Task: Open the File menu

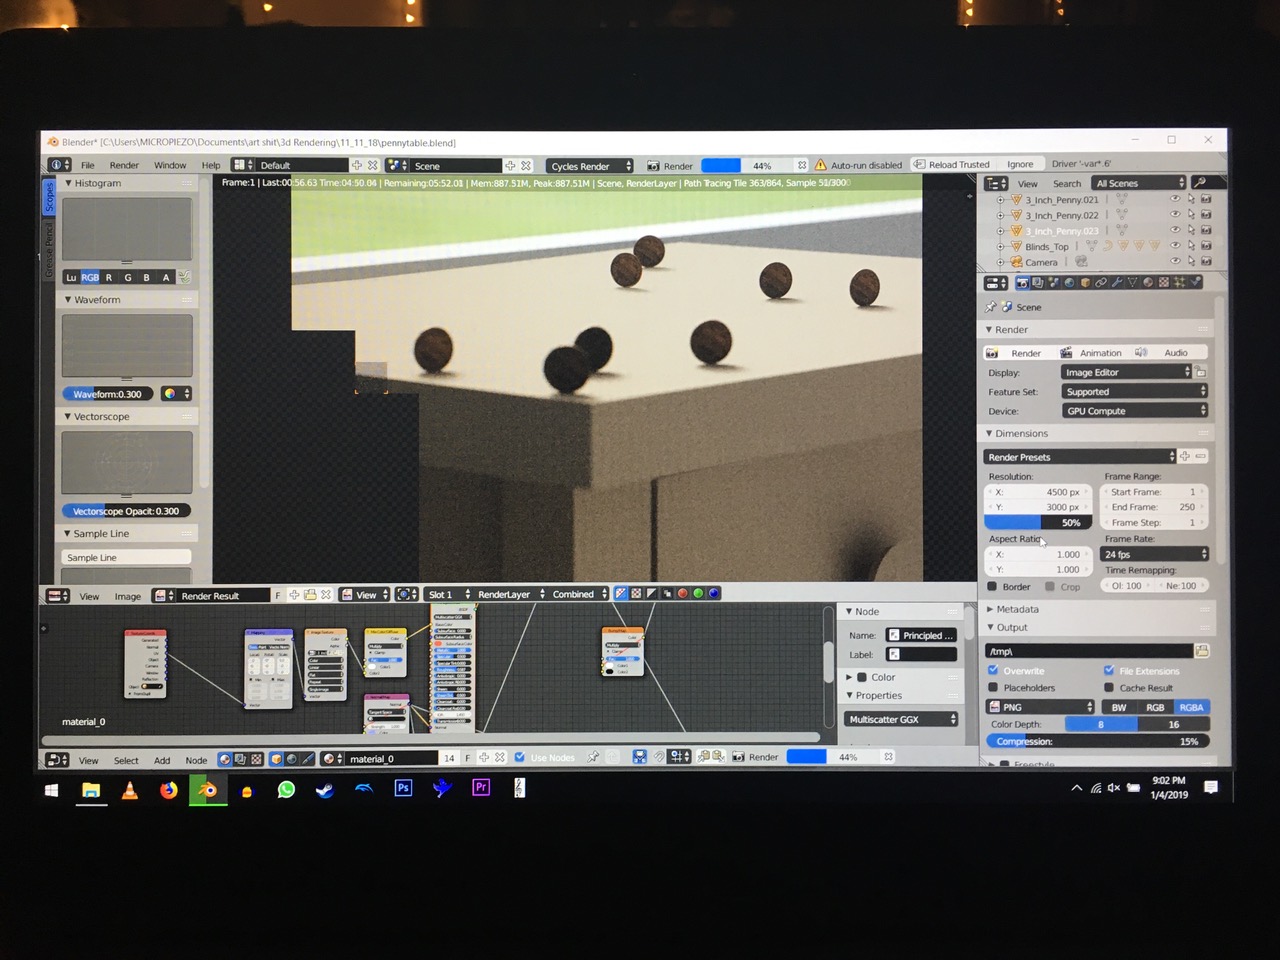Action: coord(87,165)
